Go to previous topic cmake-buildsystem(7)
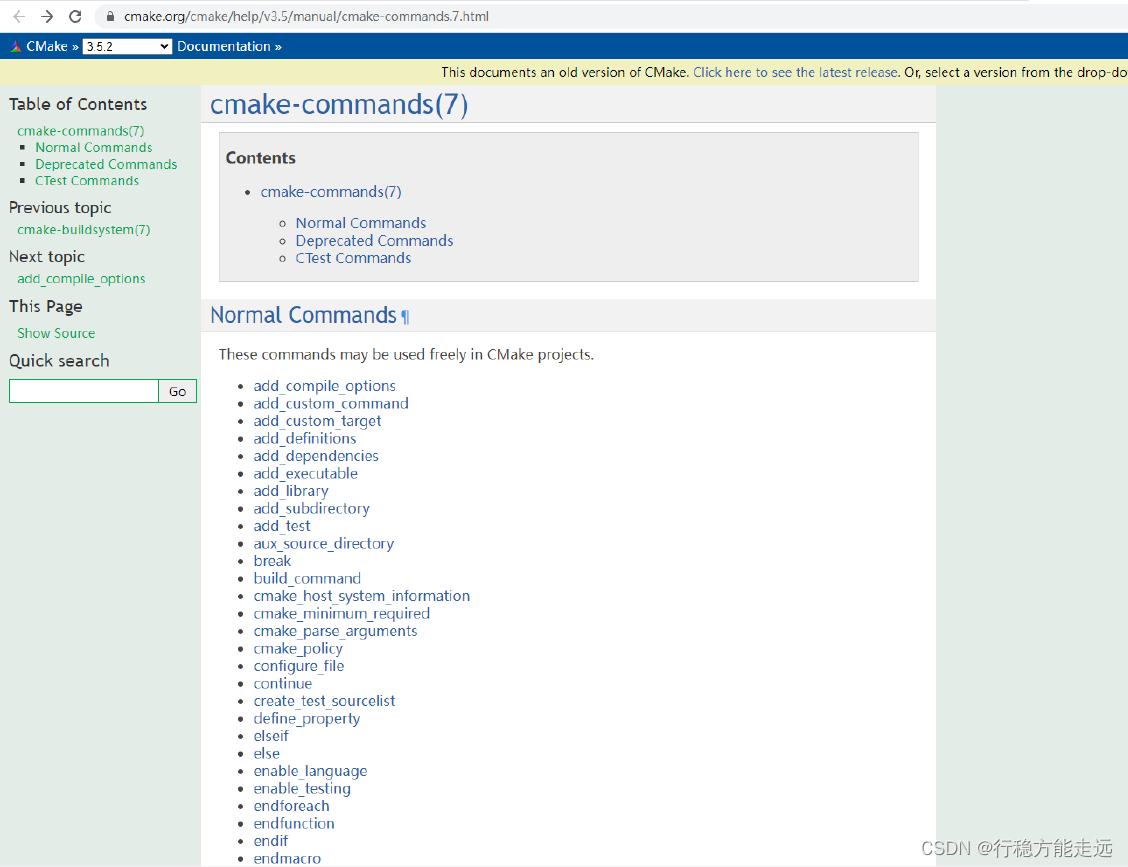Viewport: 1128px width, 867px height. tap(83, 230)
